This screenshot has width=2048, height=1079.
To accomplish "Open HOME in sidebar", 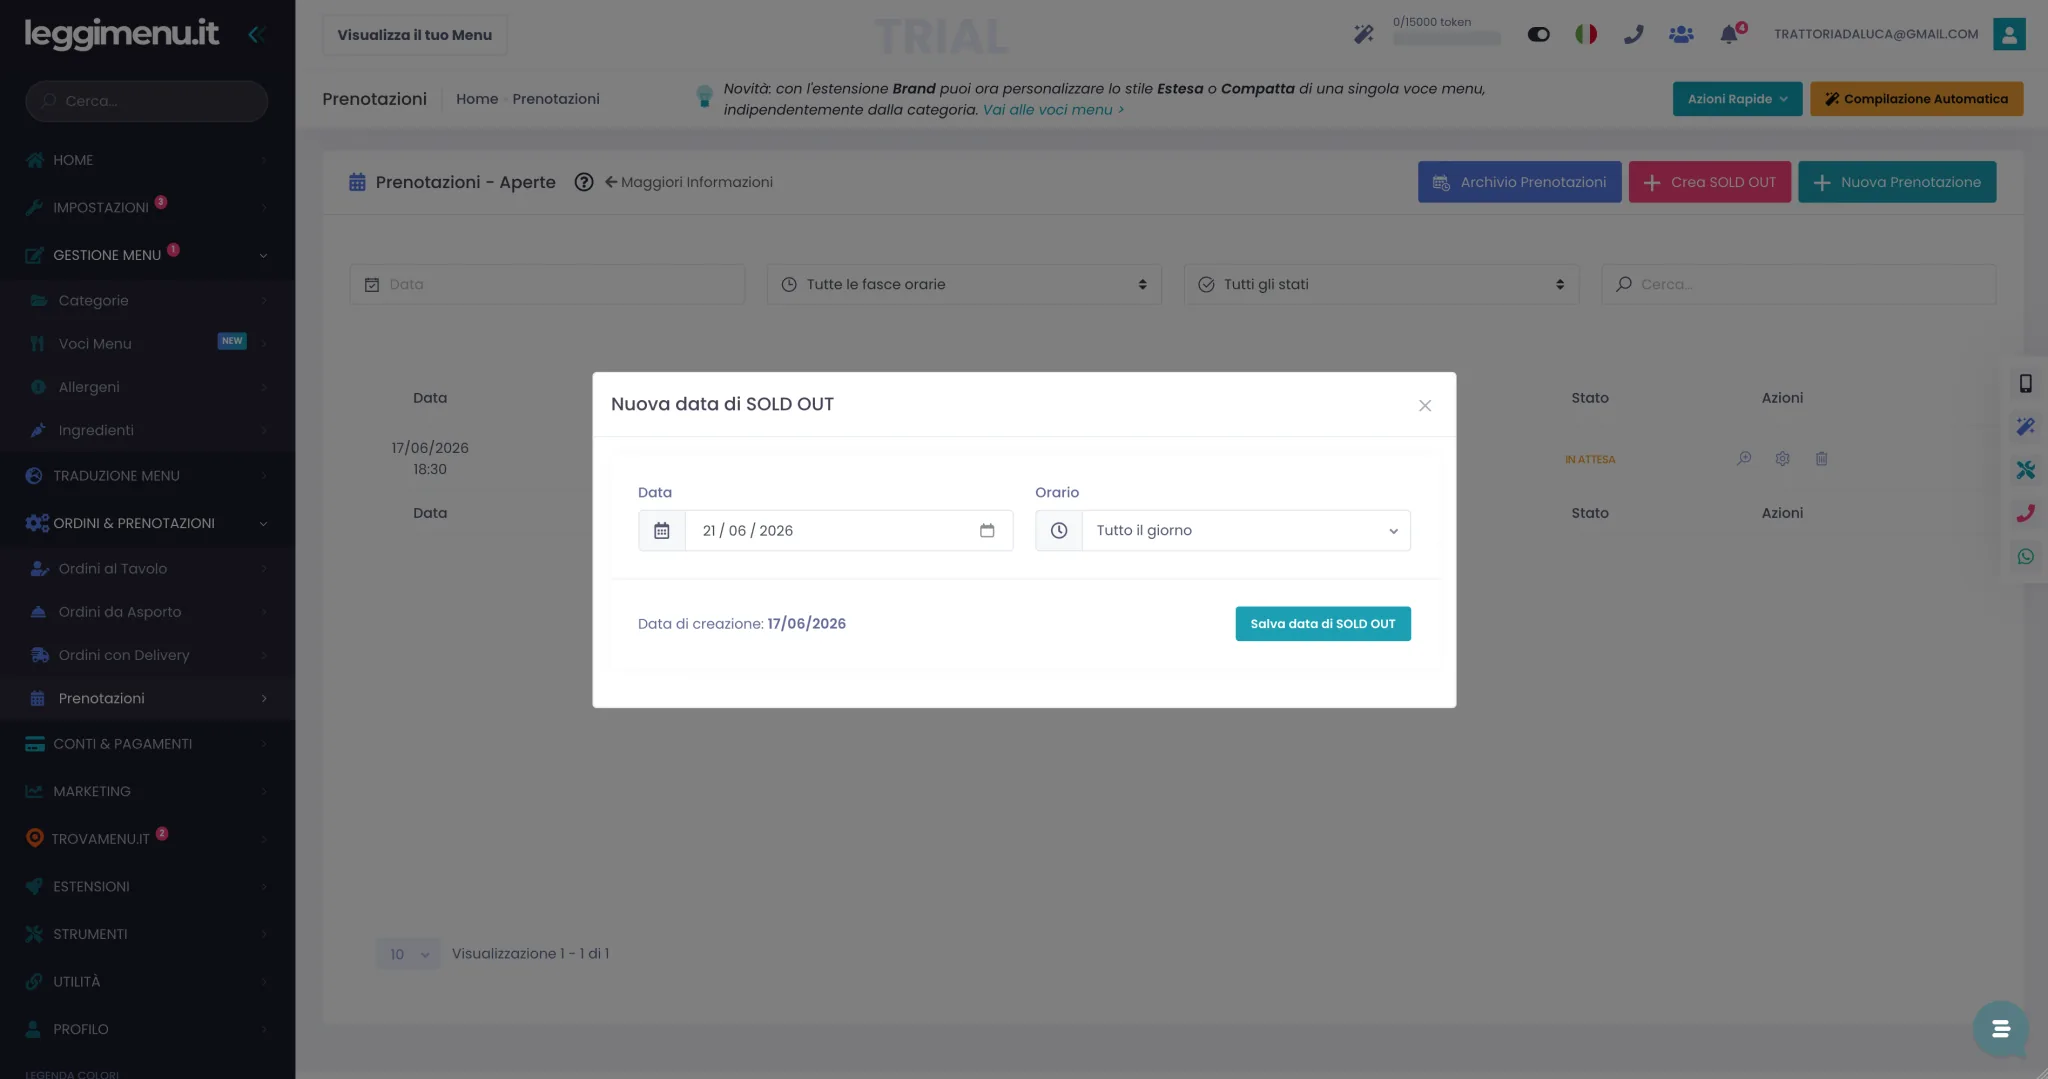I will click(147, 160).
